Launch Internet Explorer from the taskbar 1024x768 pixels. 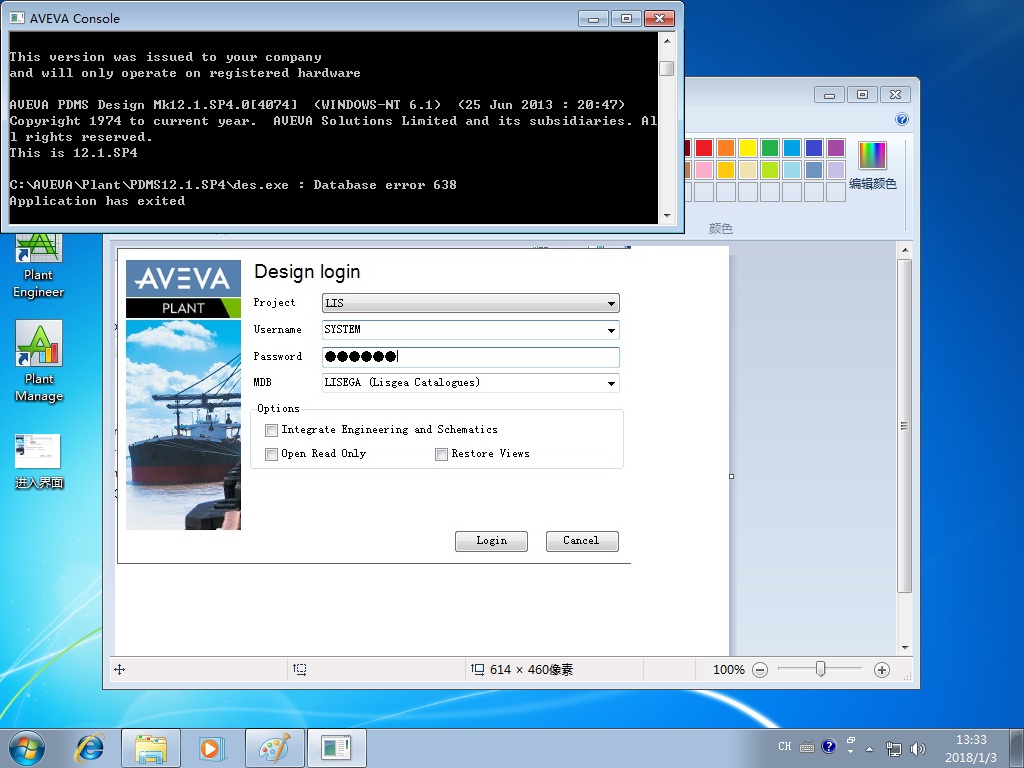tap(89, 748)
